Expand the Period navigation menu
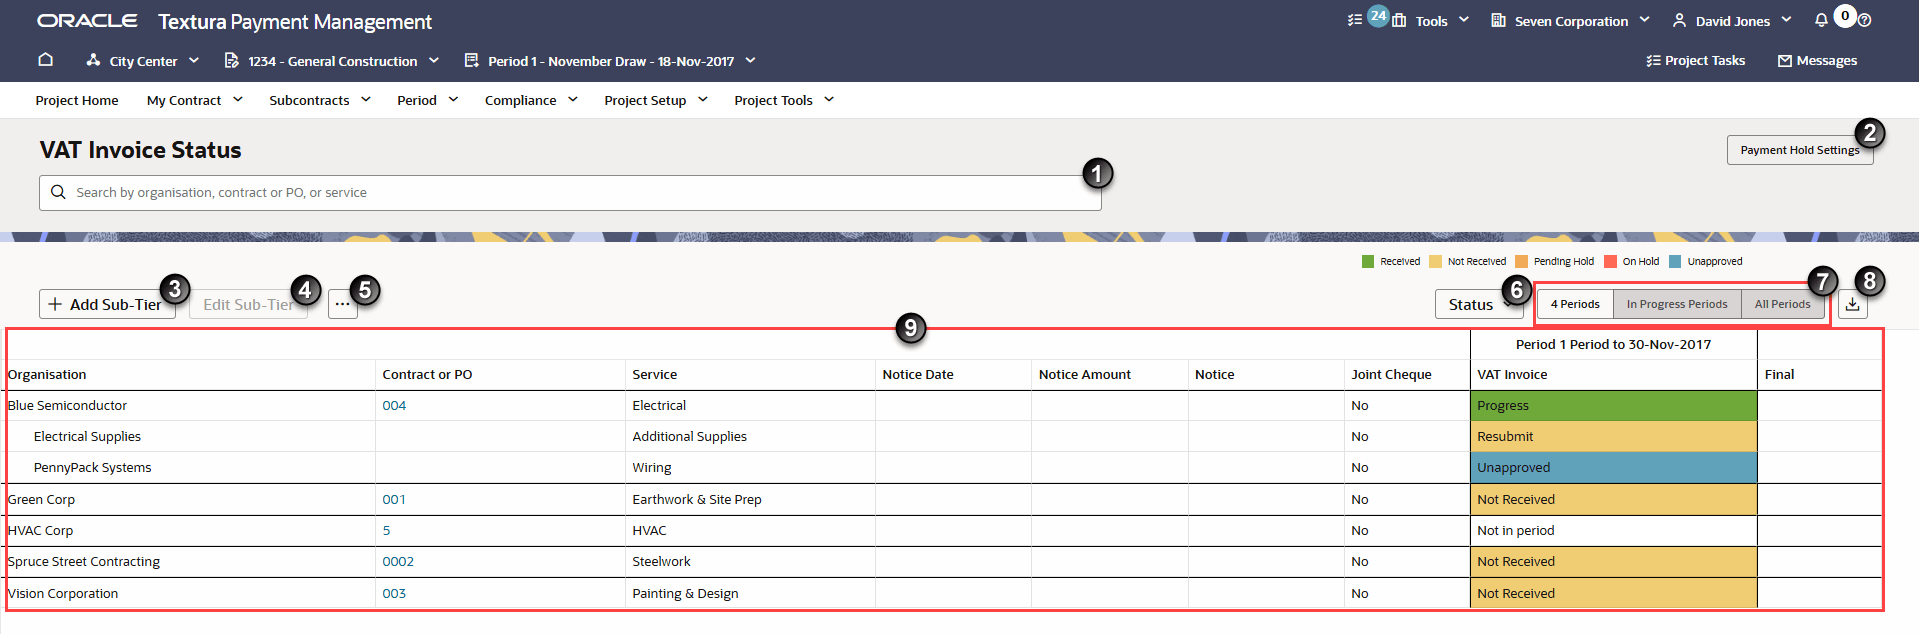The width and height of the screenshot is (1919, 634). click(x=427, y=100)
